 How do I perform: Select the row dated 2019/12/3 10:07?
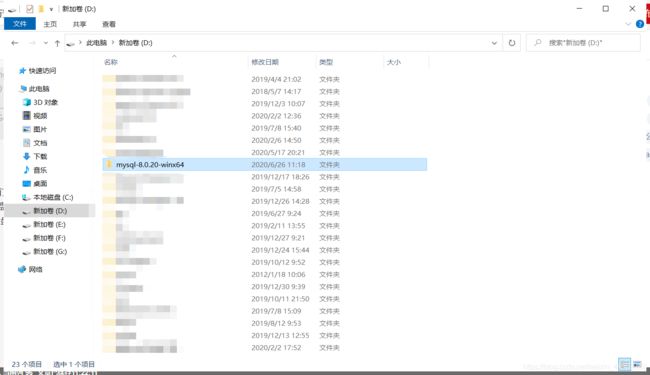coord(265,104)
